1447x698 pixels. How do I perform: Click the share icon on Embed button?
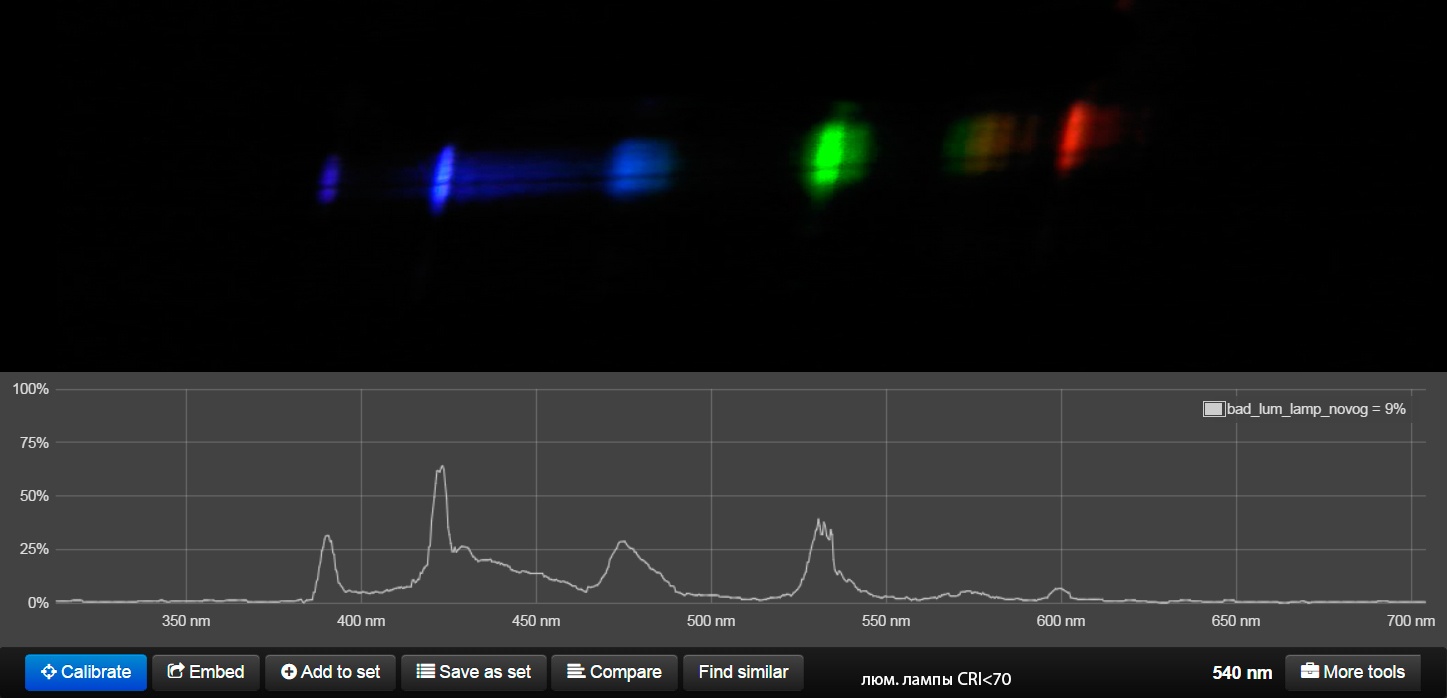175,672
